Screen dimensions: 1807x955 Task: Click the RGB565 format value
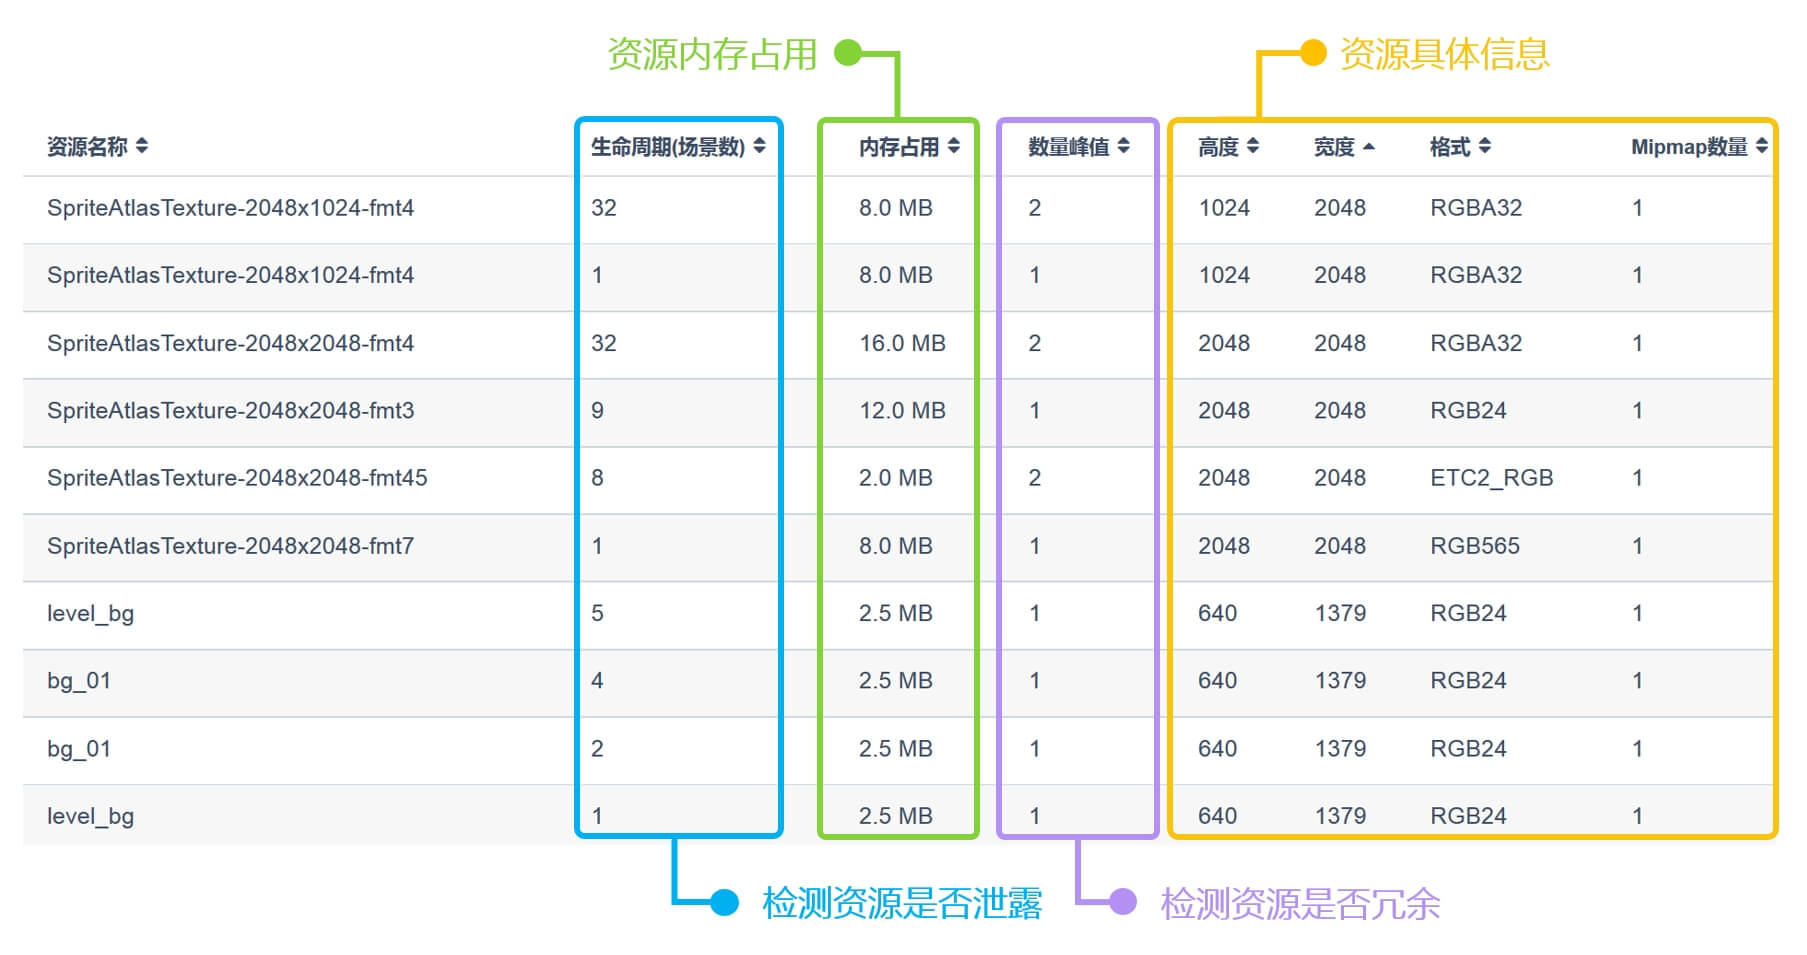[x=1474, y=546]
